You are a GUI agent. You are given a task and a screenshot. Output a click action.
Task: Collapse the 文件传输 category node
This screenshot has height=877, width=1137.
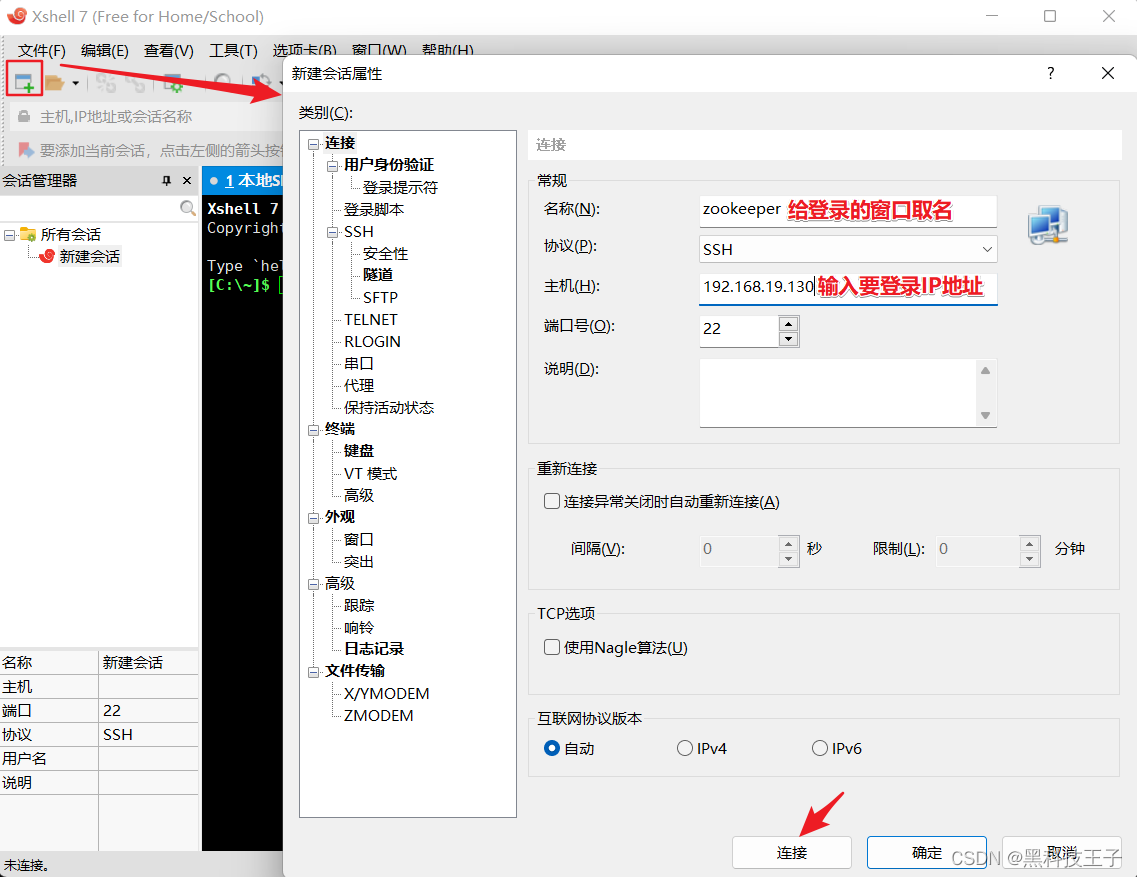tap(313, 672)
